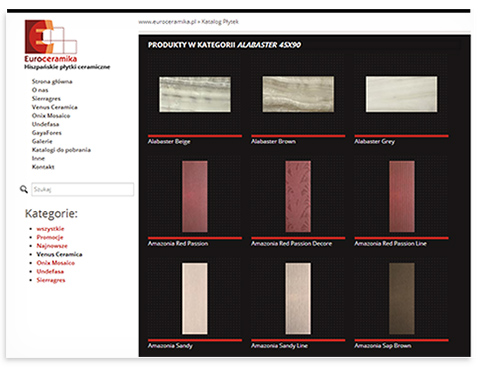The image size is (480, 377).
Task: View the Amazonia Red Passion Decore tile
Action: (x=298, y=197)
